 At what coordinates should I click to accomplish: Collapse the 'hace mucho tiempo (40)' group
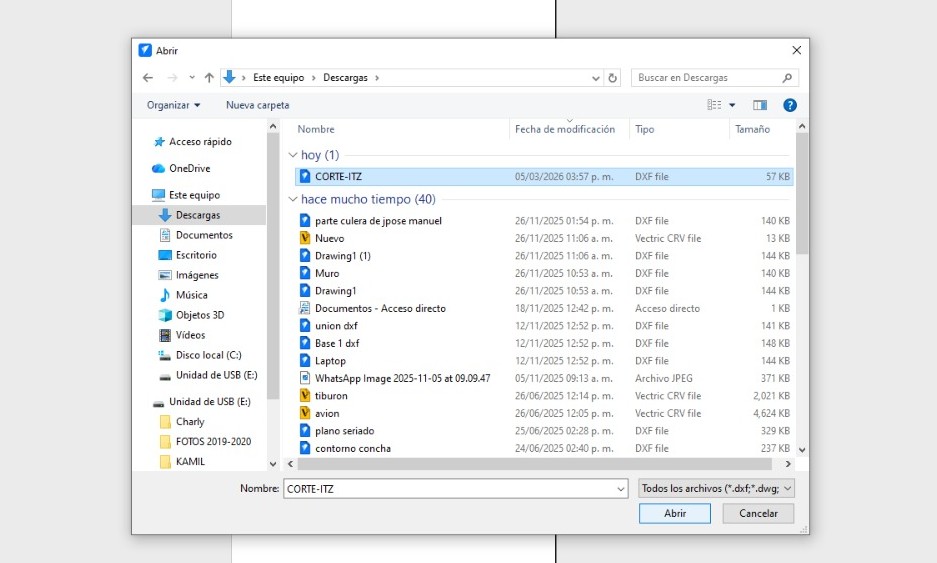[293, 199]
